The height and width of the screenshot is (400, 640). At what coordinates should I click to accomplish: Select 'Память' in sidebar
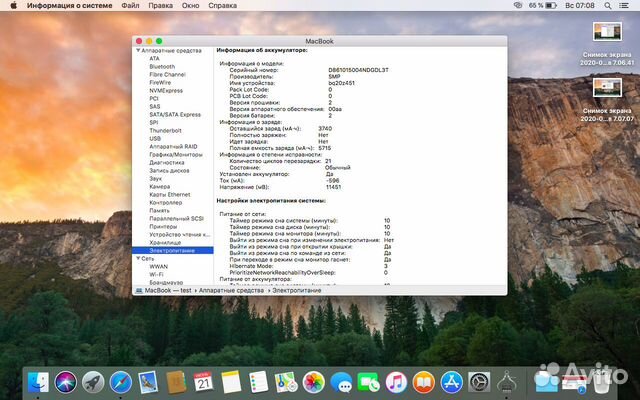(159, 211)
